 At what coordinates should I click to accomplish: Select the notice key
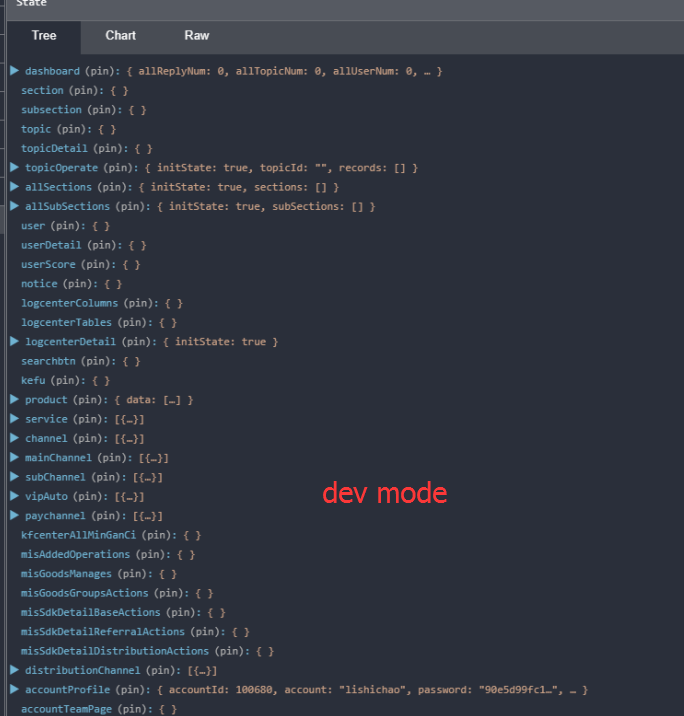pos(39,284)
